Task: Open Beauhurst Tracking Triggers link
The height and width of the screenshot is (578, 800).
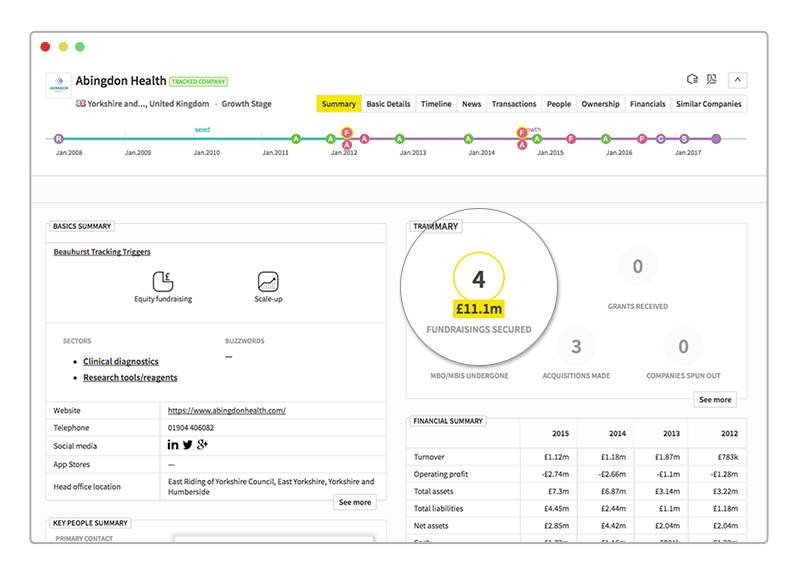Action: point(102,252)
